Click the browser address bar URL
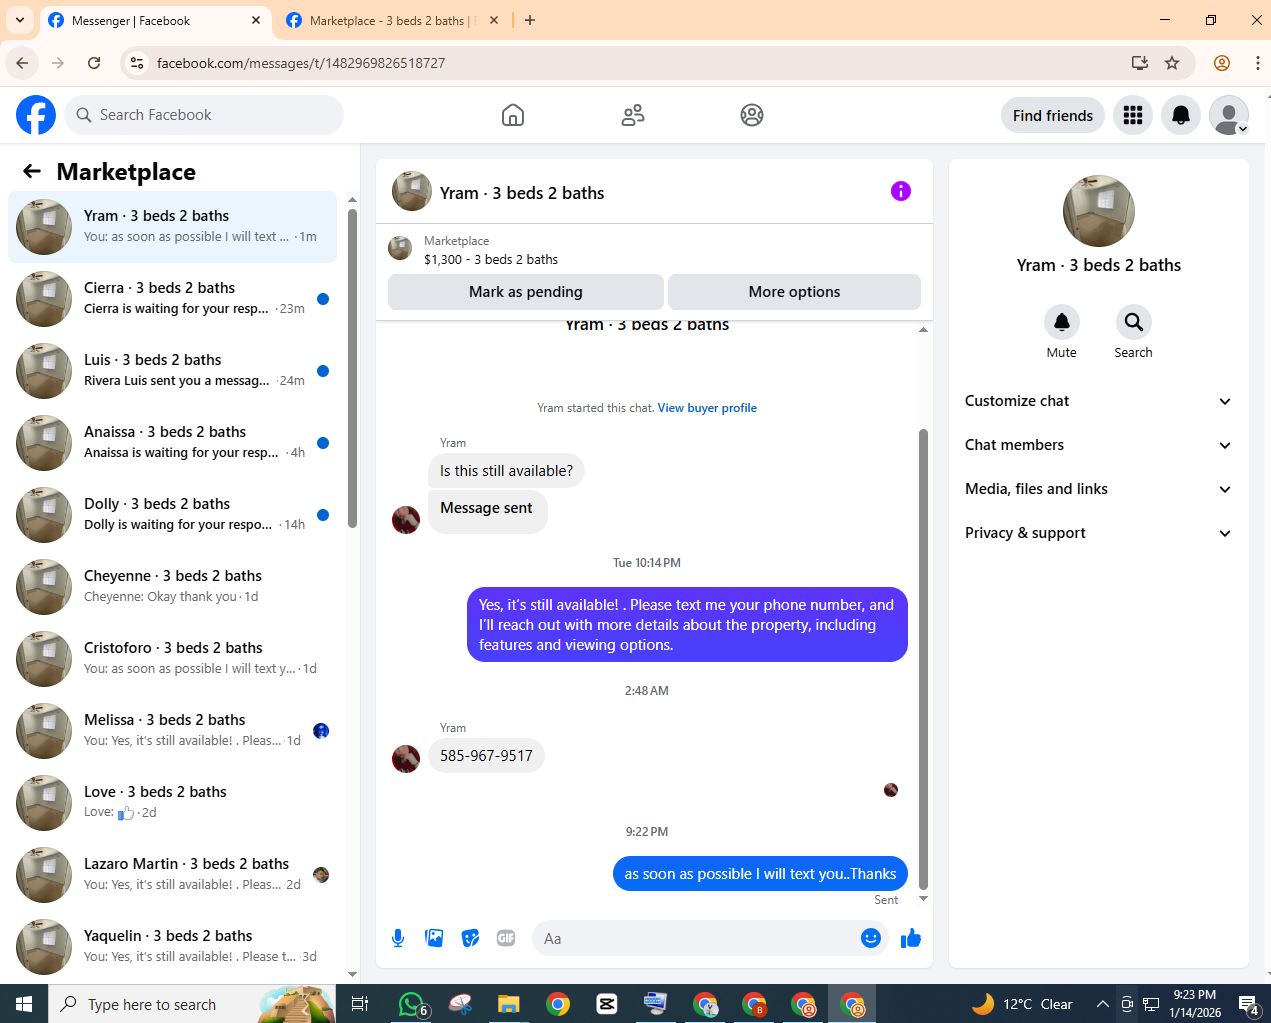This screenshot has width=1271, height=1023. [301, 63]
